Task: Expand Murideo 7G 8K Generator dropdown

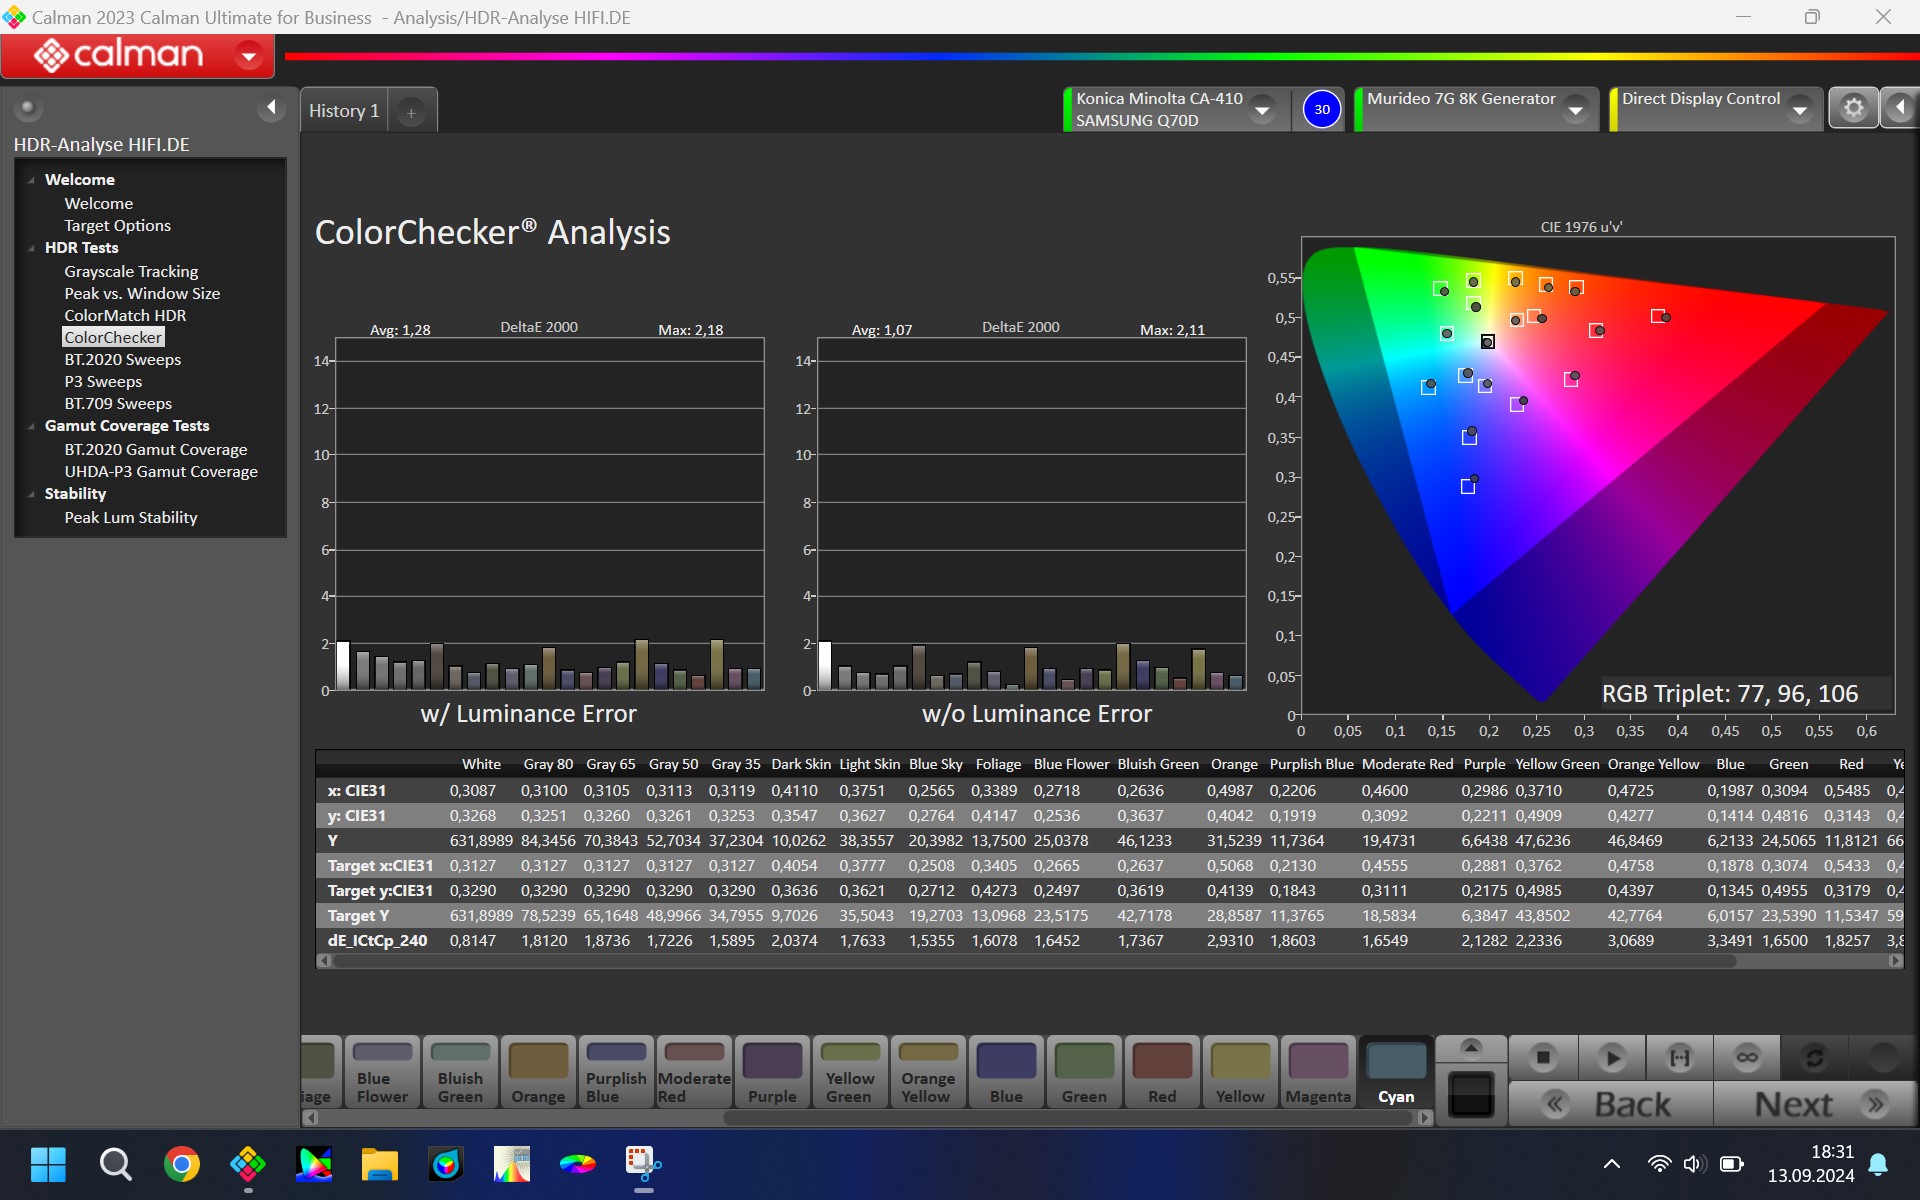Action: click(x=1576, y=109)
